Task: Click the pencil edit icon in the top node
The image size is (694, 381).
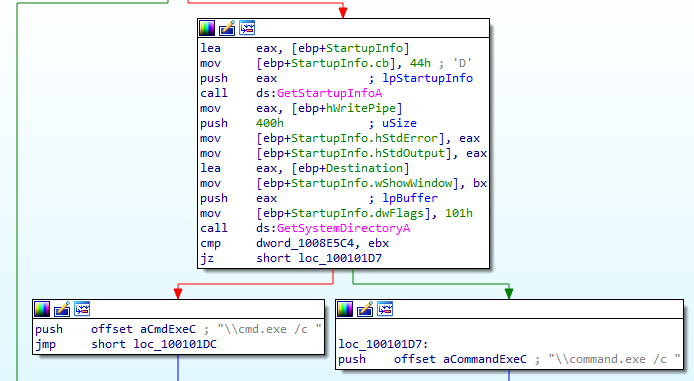Action: tap(227, 28)
